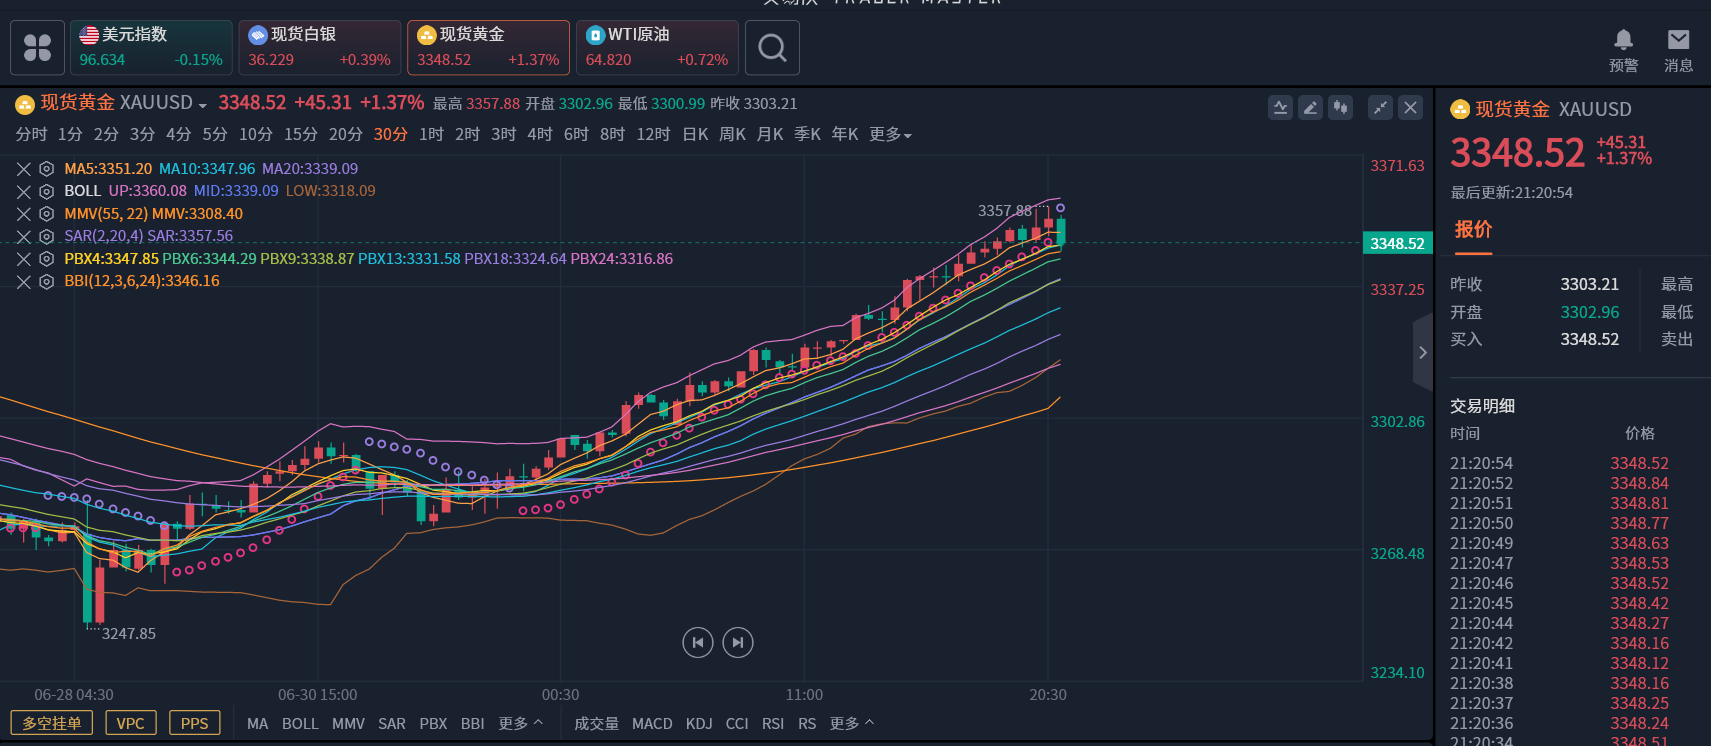The width and height of the screenshot is (1711, 746).
Task: Switch to 年K timeframe
Action: point(845,134)
